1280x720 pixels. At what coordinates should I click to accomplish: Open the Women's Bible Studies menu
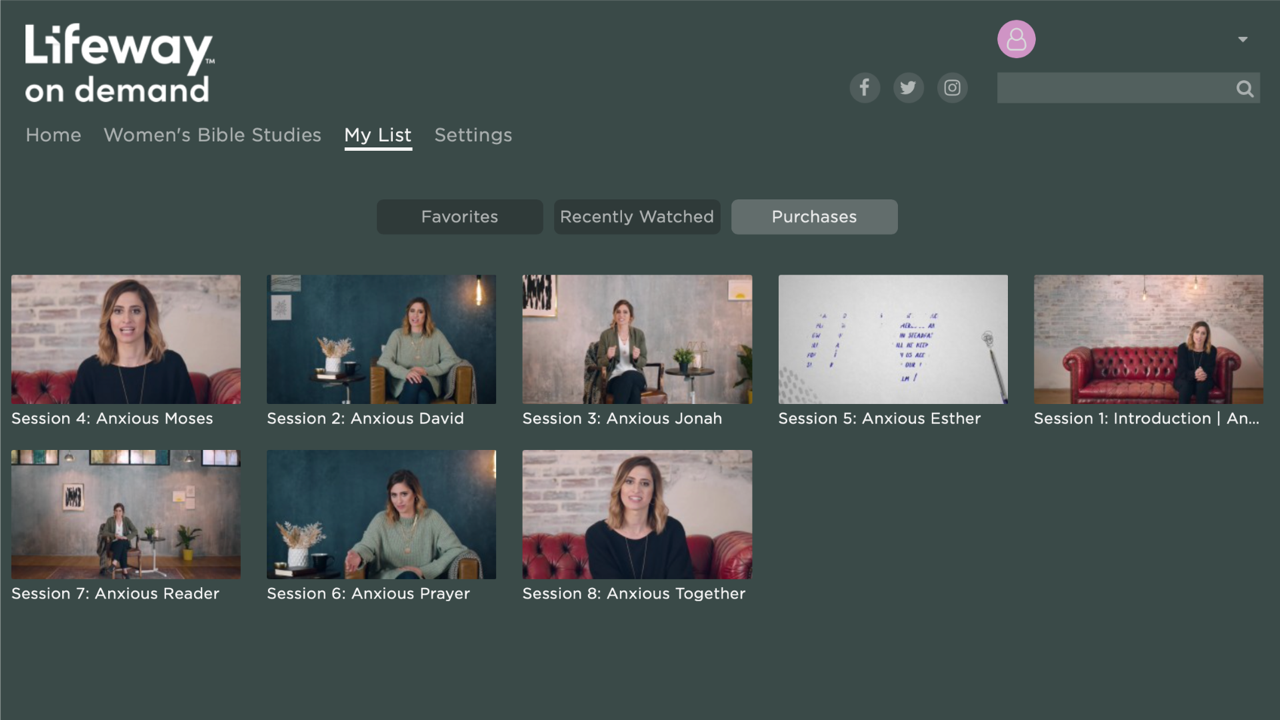[x=211, y=135]
